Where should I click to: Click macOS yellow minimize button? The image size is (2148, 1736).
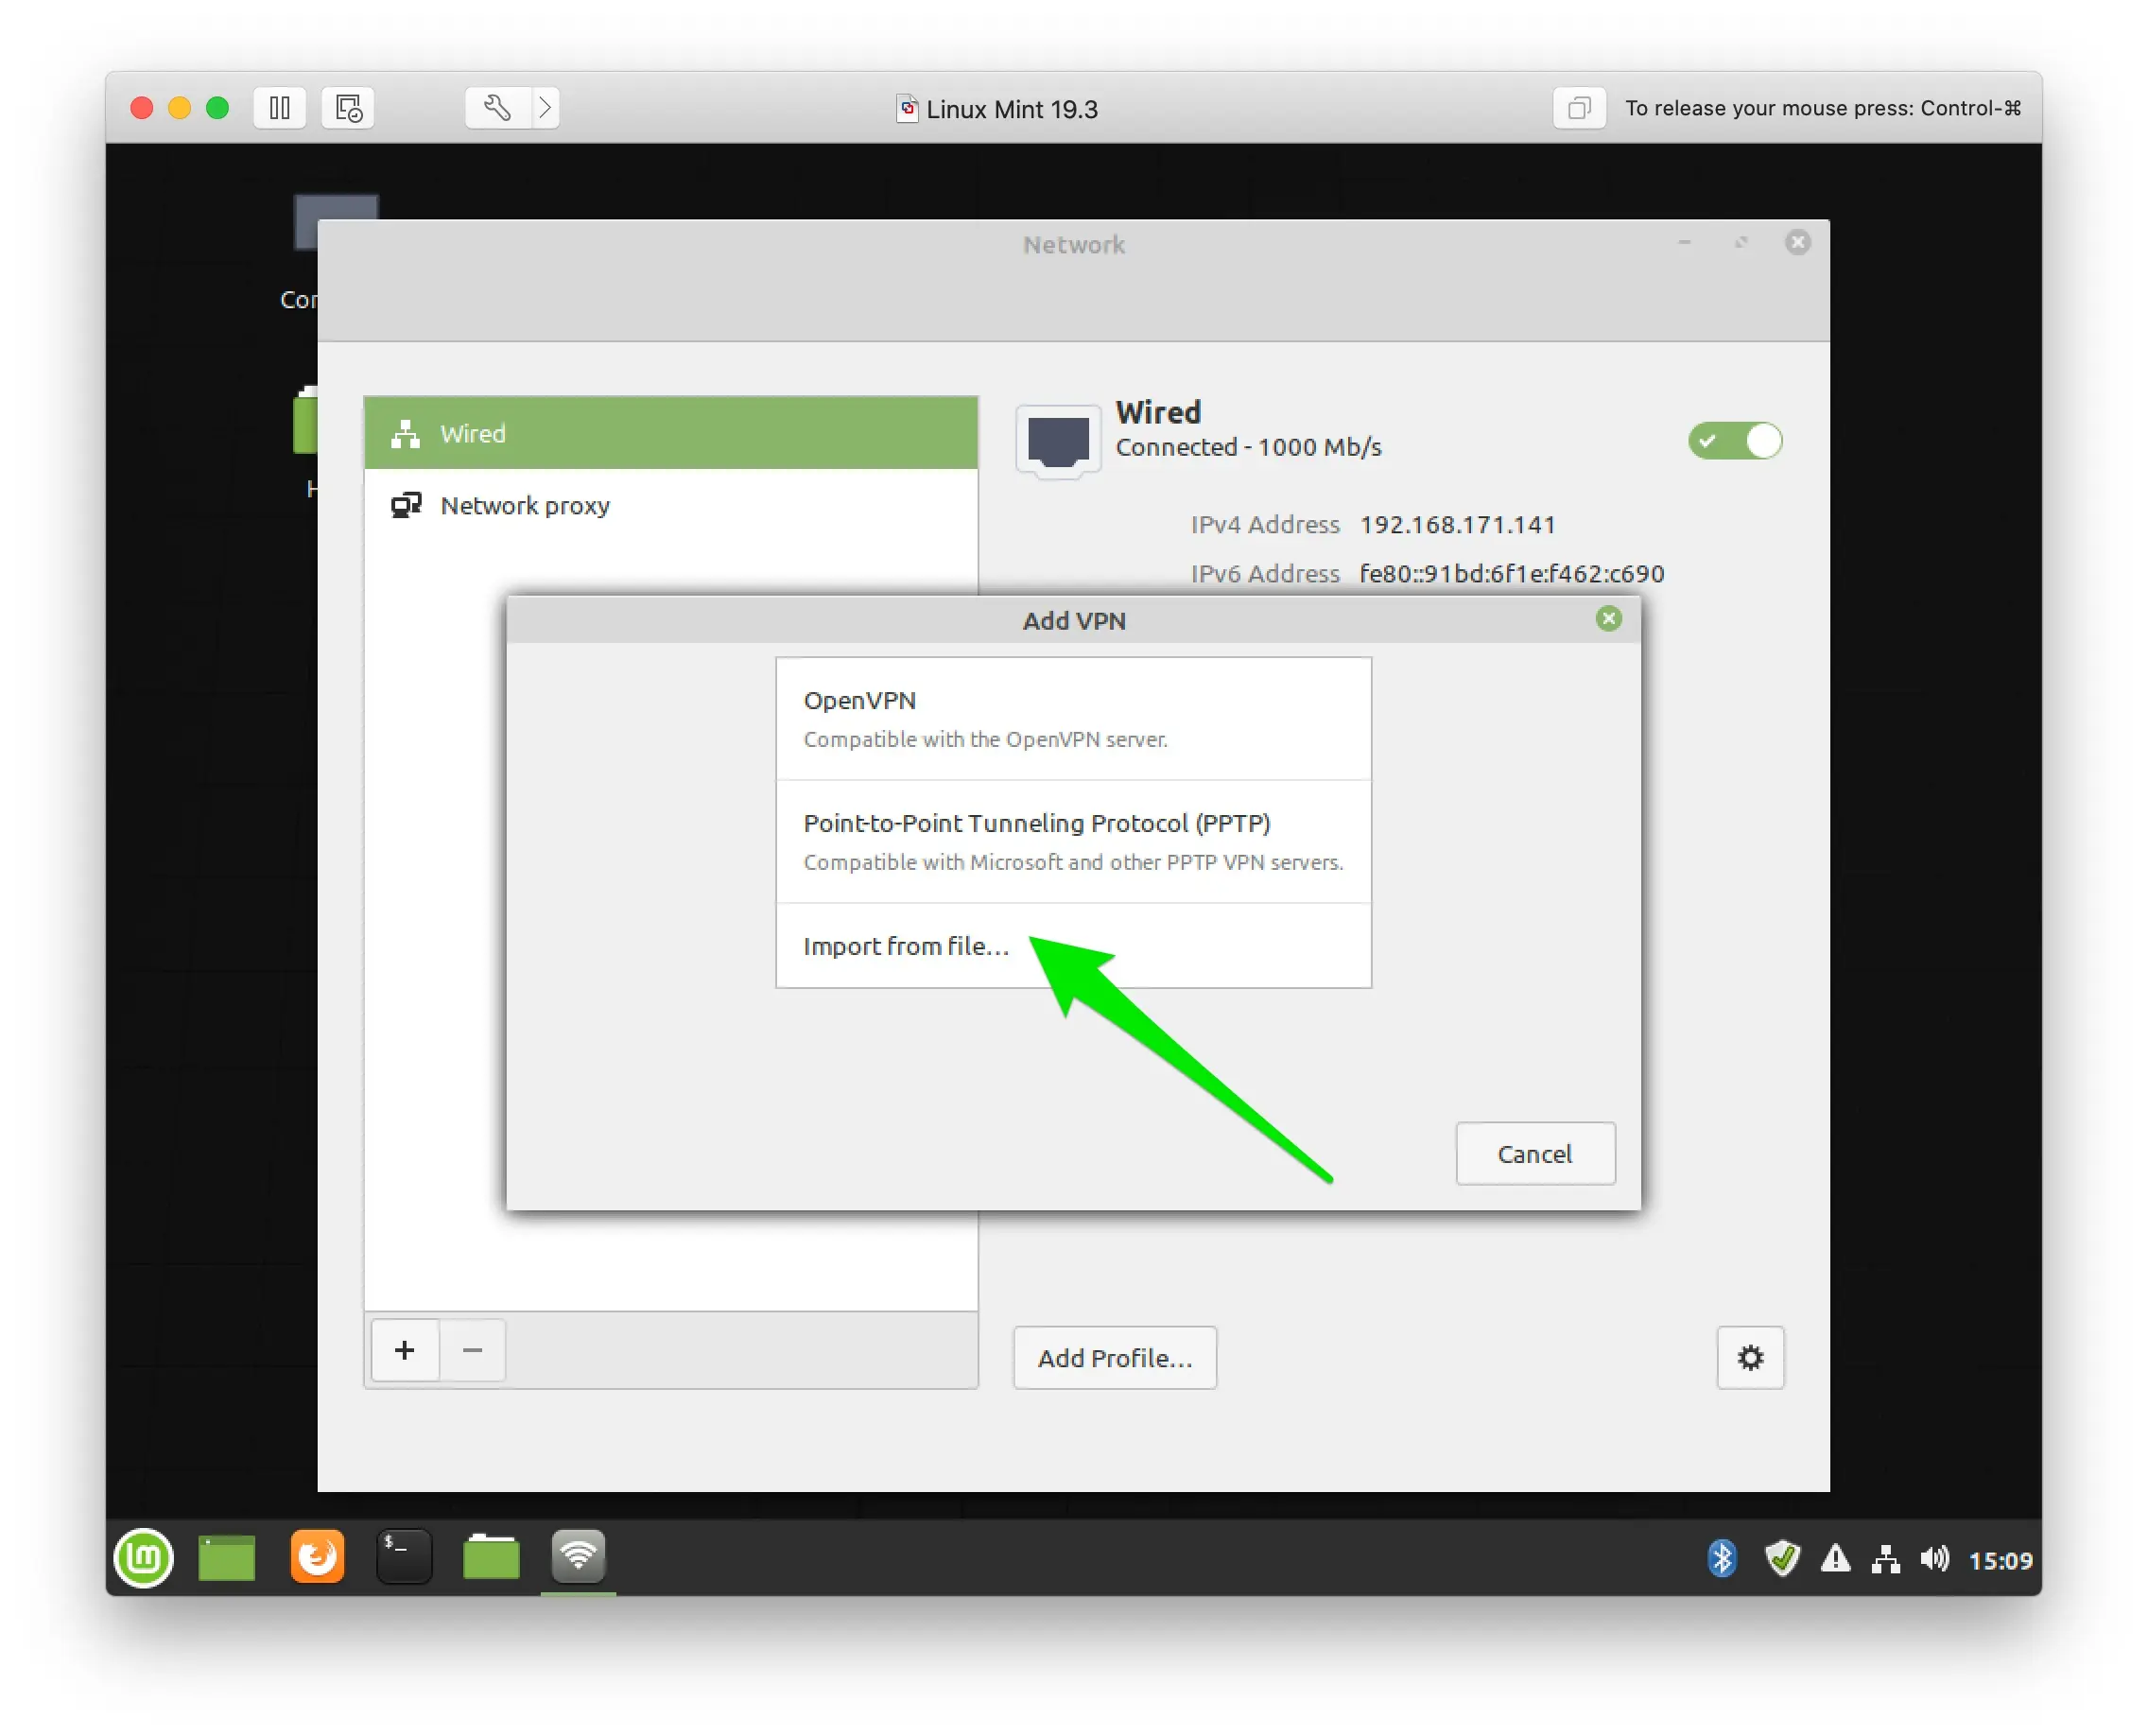[180, 107]
